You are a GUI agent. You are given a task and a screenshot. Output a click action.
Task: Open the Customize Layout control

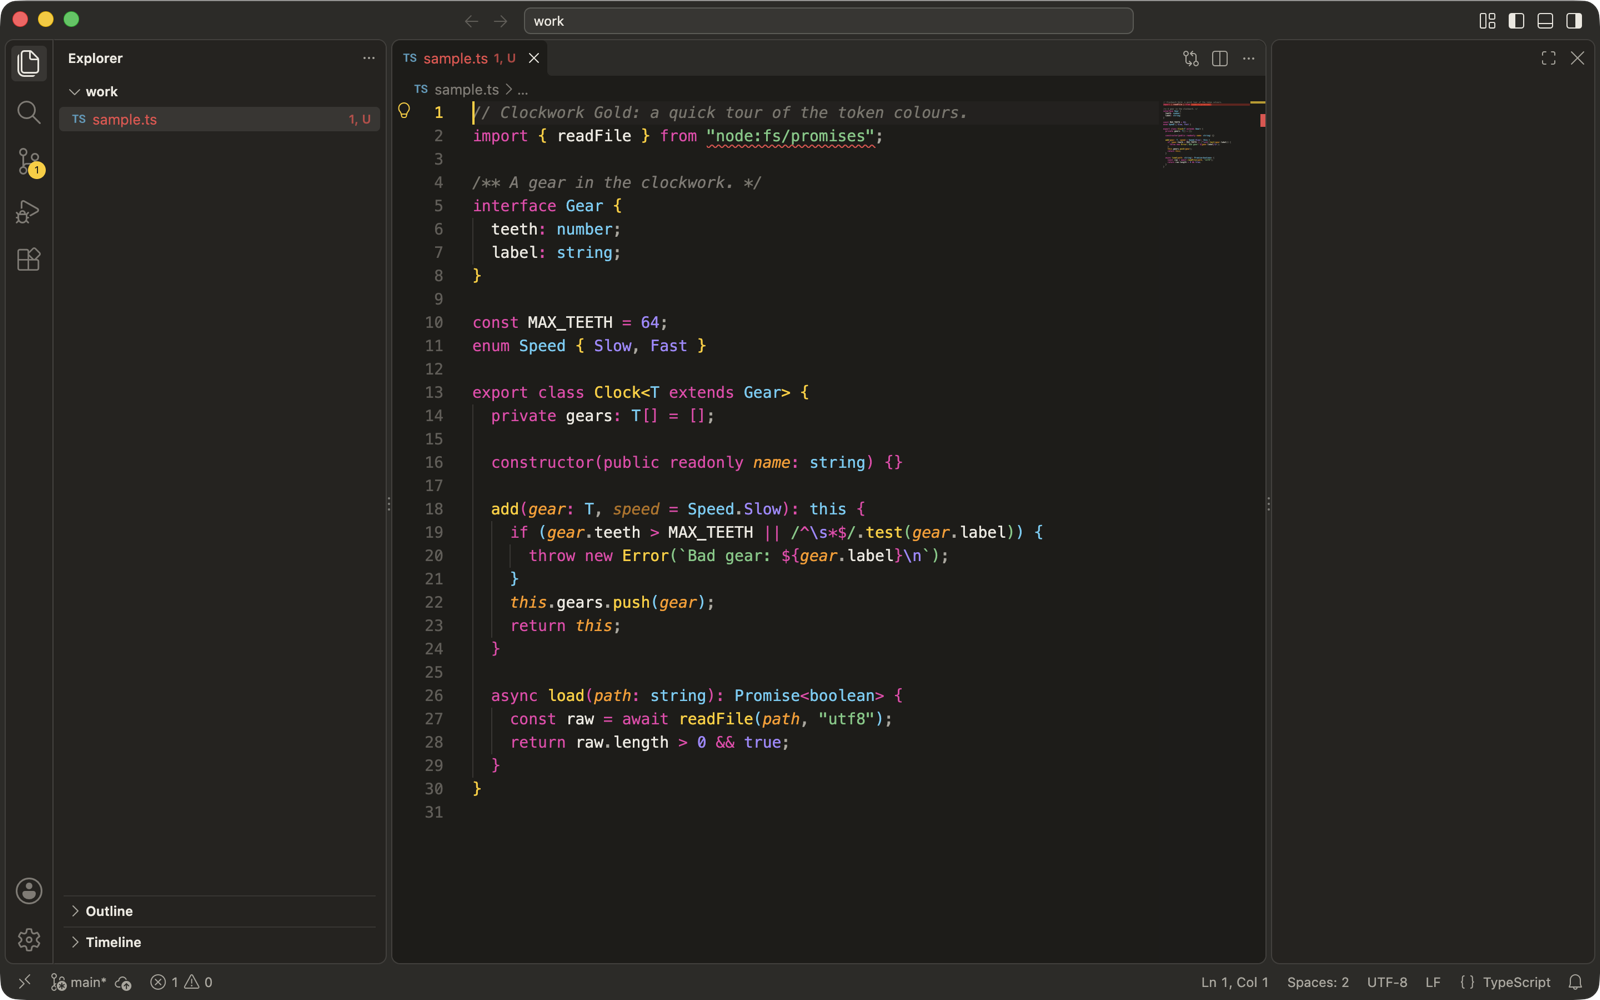click(1487, 20)
